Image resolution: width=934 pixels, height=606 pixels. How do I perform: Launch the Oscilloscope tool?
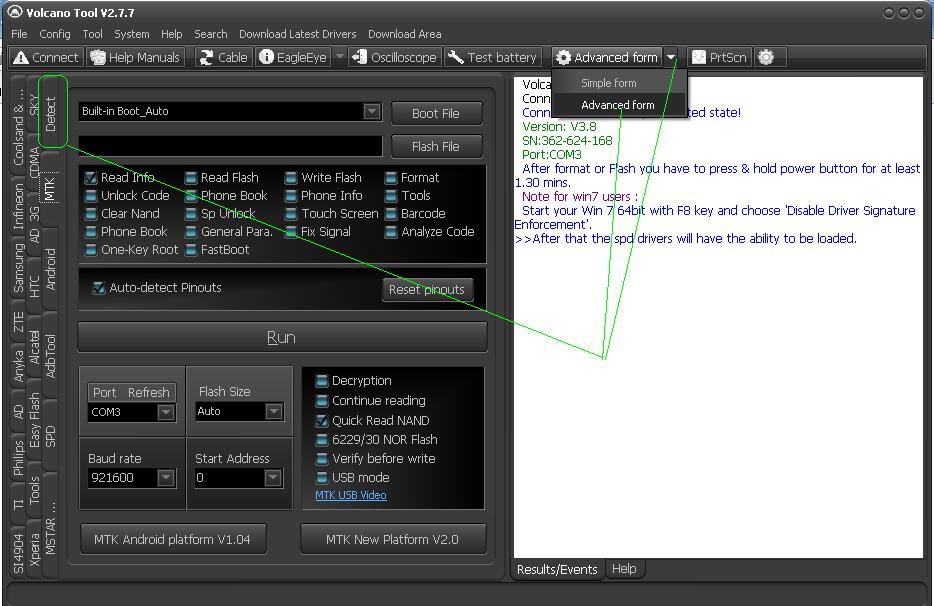pos(395,57)
